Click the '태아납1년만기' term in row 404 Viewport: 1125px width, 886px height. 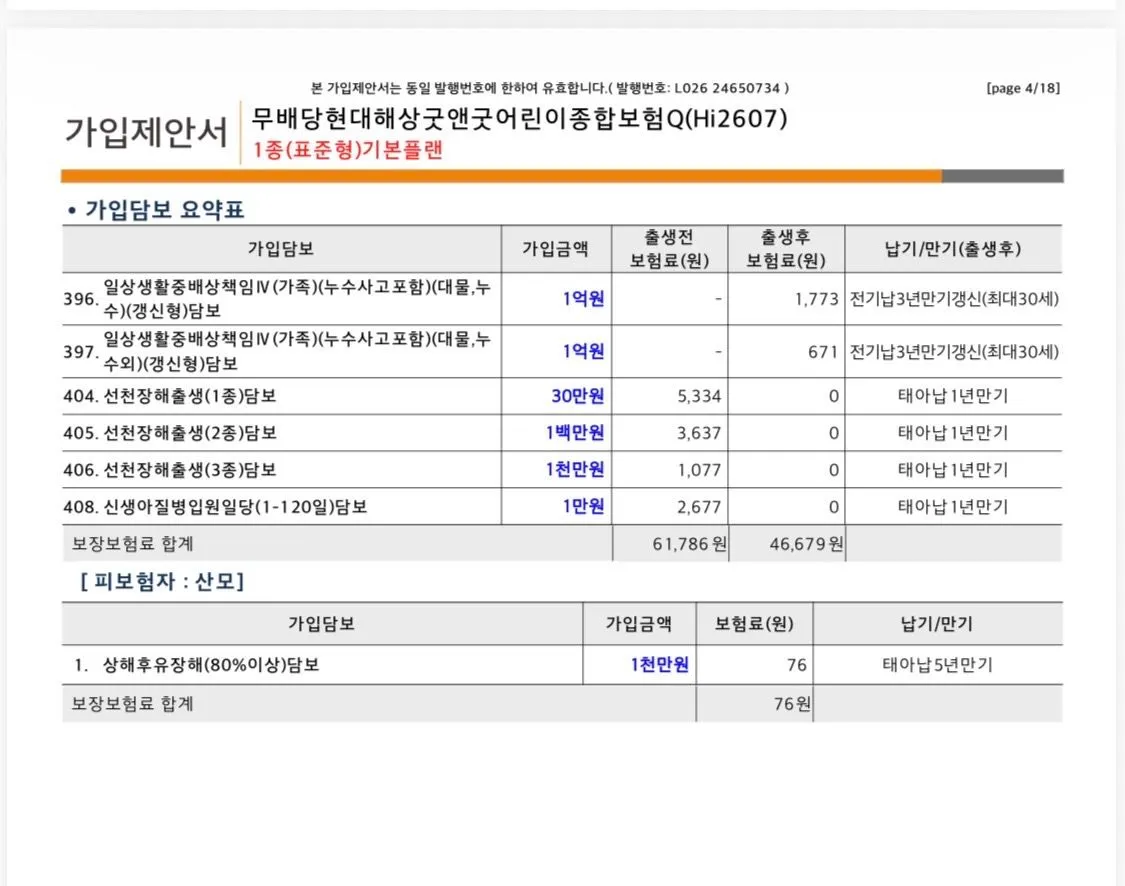[953, 396]
